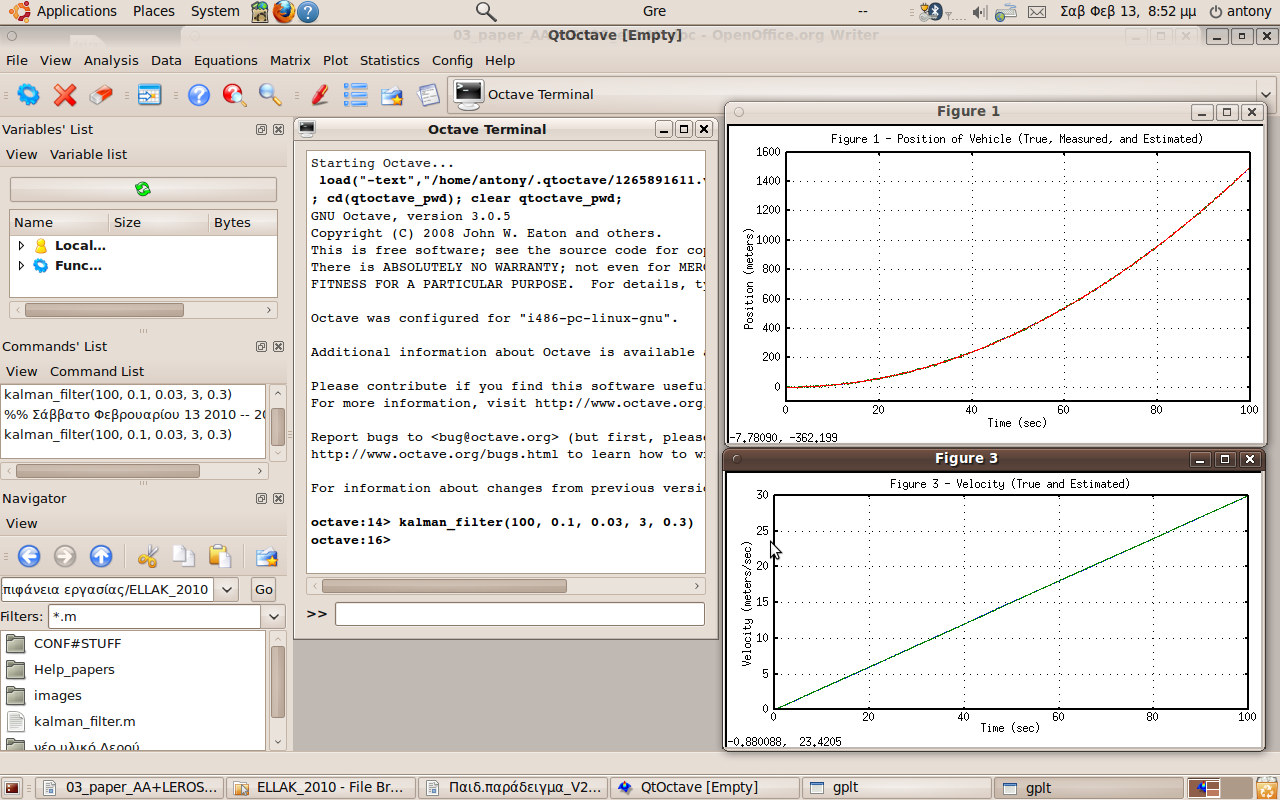Click the notes document icon in toolbar
Image resolution: width=1280 pixels, height=800 pixels.
tap(428, 95)
